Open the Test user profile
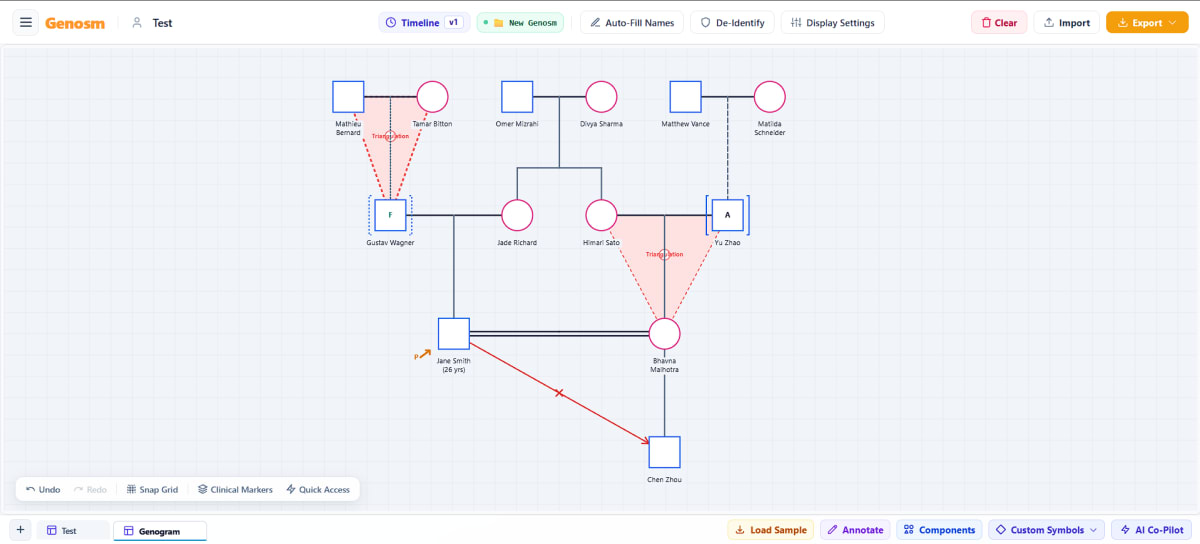1200x544 pixels. click(152, 23)
